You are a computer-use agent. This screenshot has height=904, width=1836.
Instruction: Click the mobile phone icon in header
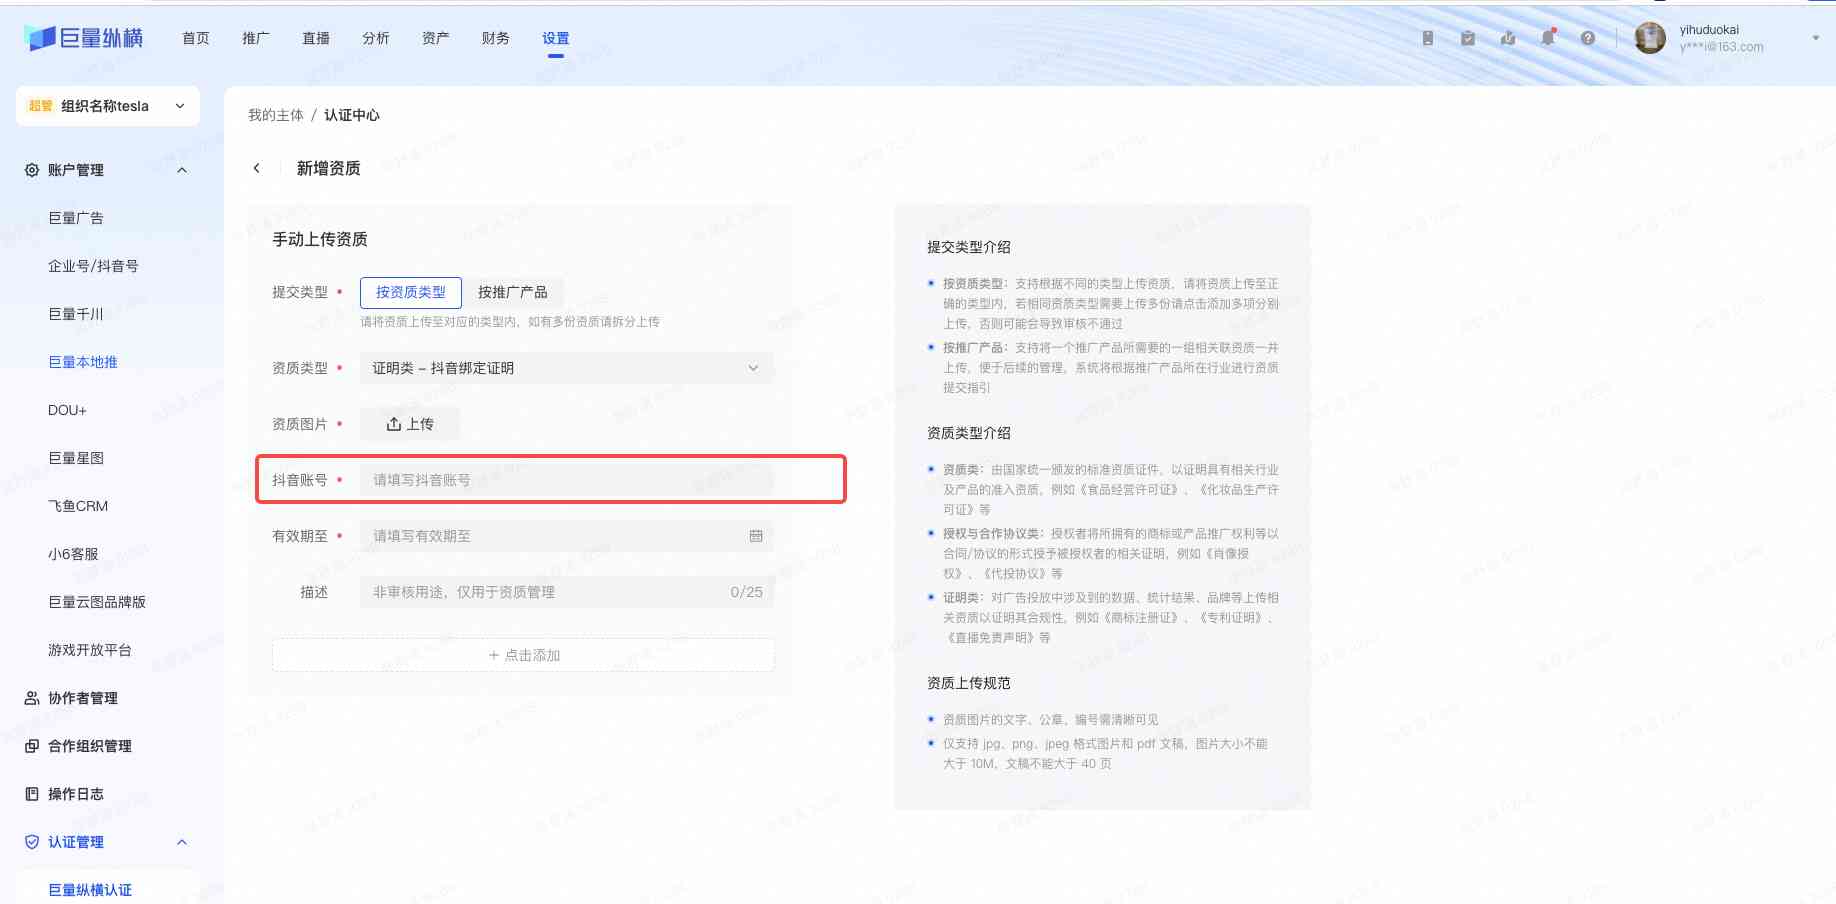click(1428, 38)
